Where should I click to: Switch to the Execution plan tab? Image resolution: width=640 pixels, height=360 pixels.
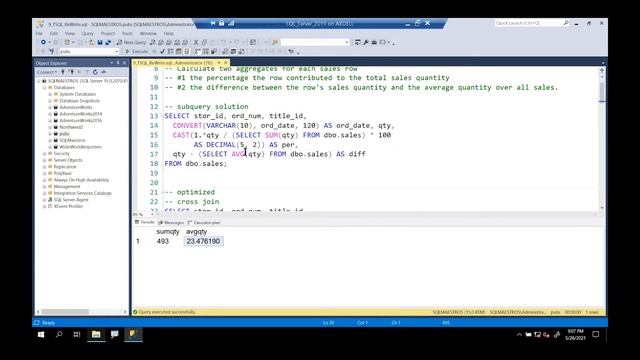click(204, 222)
